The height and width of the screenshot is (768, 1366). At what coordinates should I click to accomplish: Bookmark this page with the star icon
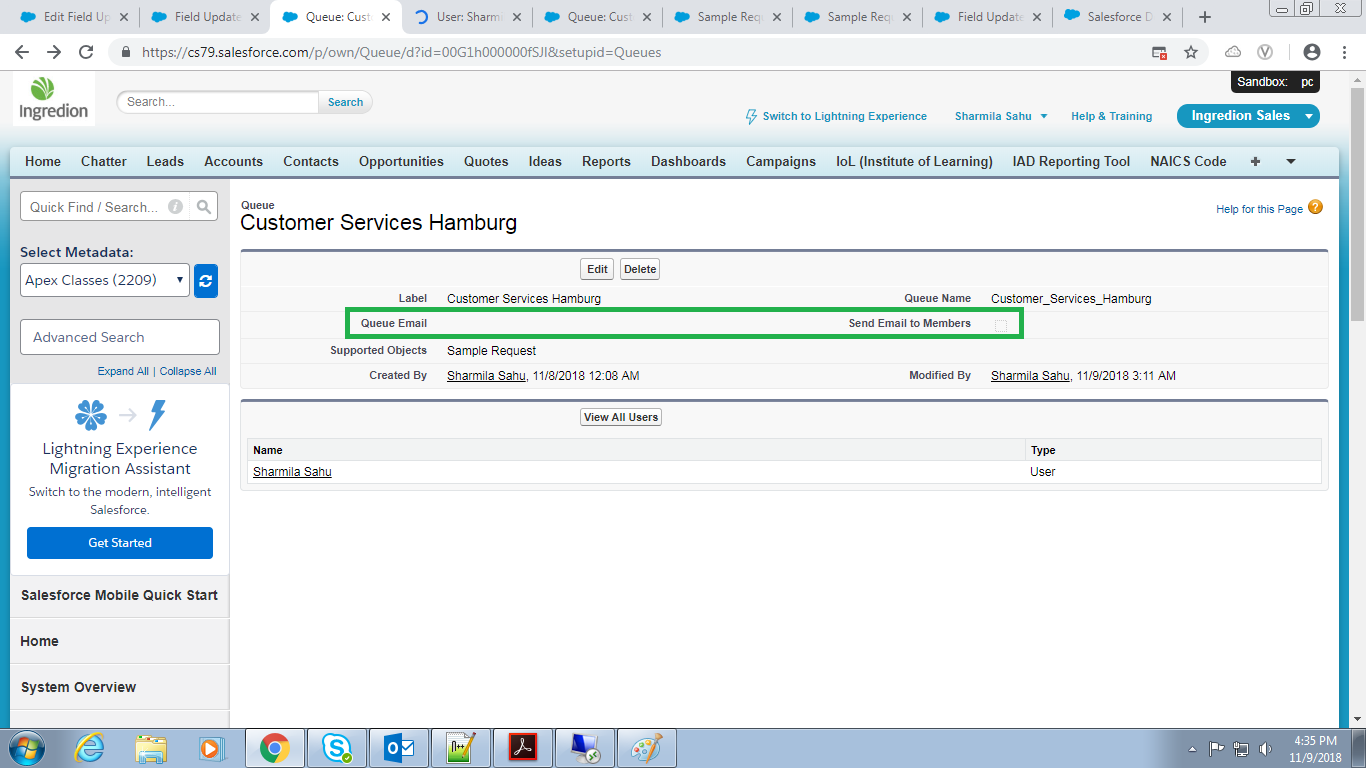pos(1190,52)
